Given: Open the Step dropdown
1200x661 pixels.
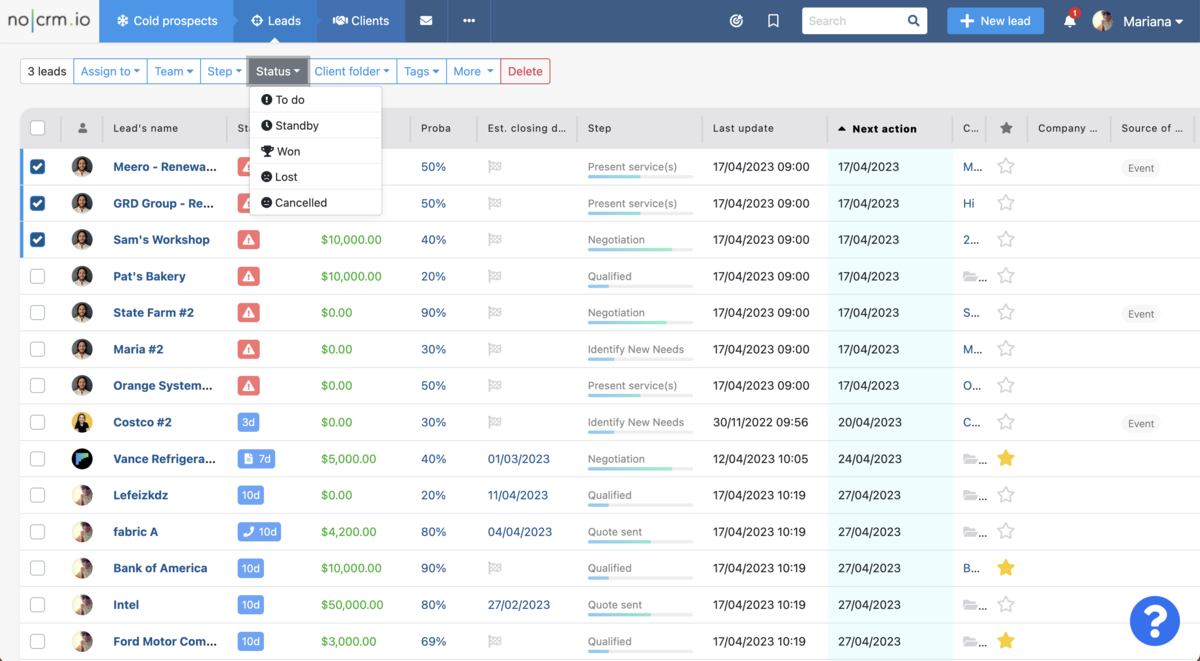Looking at the screenshot, I should click(x=224, y=71).
